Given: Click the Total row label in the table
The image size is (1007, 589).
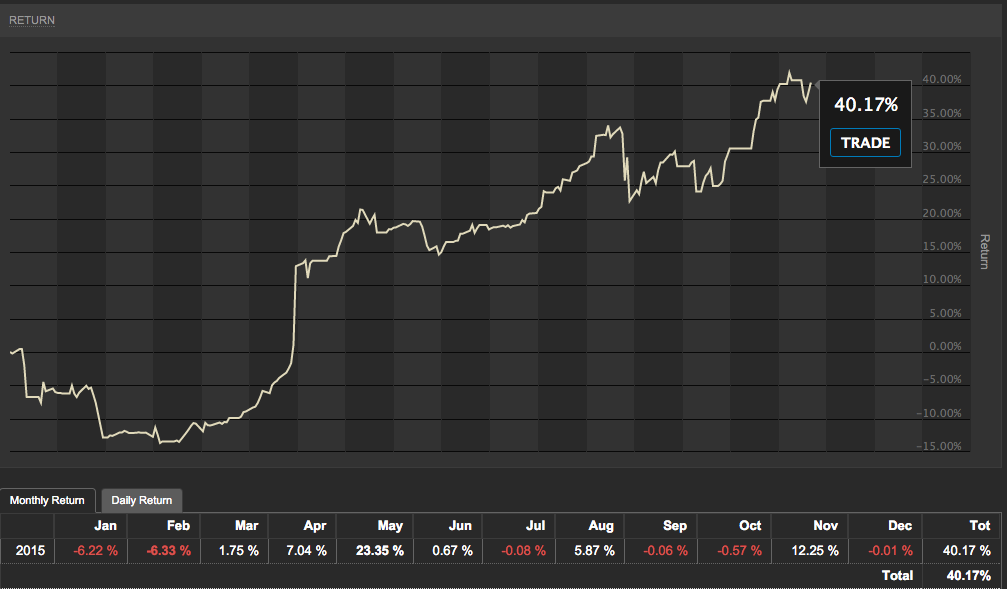Looking at the screenshot, I should point(895,575).
